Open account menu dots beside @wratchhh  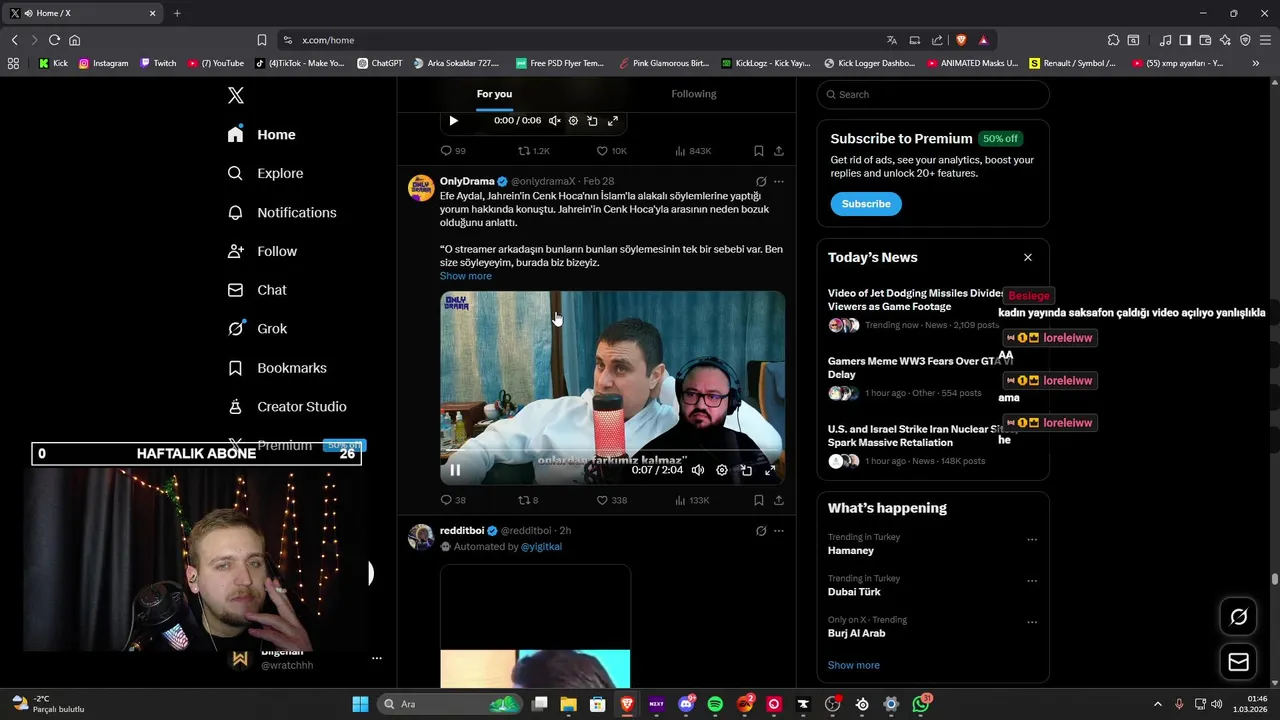point(377,658)
